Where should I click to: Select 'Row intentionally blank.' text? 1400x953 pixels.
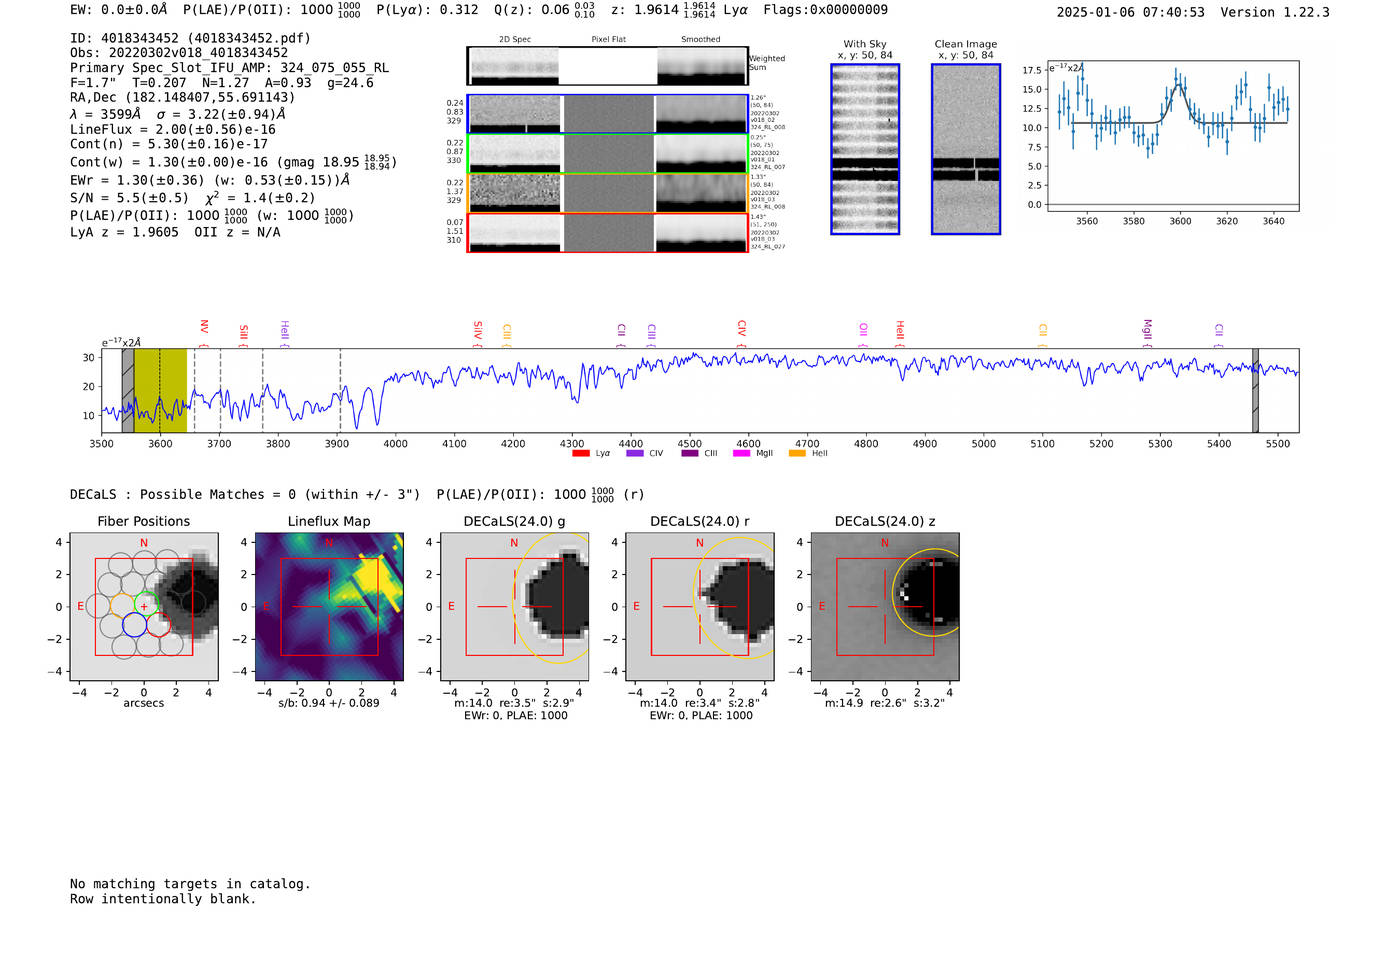(x=163, y=899)
